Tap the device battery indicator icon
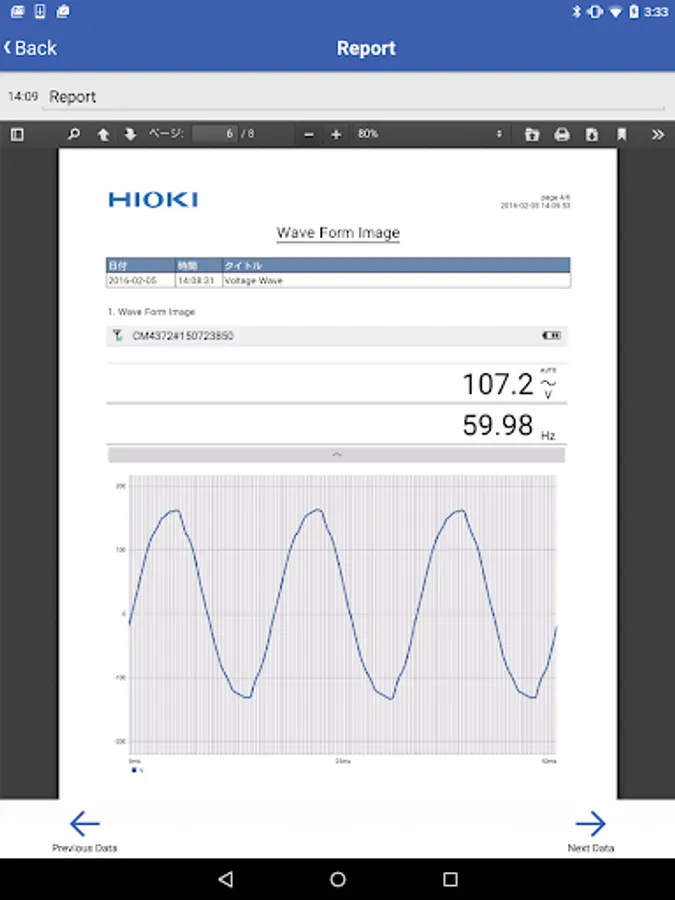Image resolution: width=675 pixels, height=900 pixels. pos(552,335)
